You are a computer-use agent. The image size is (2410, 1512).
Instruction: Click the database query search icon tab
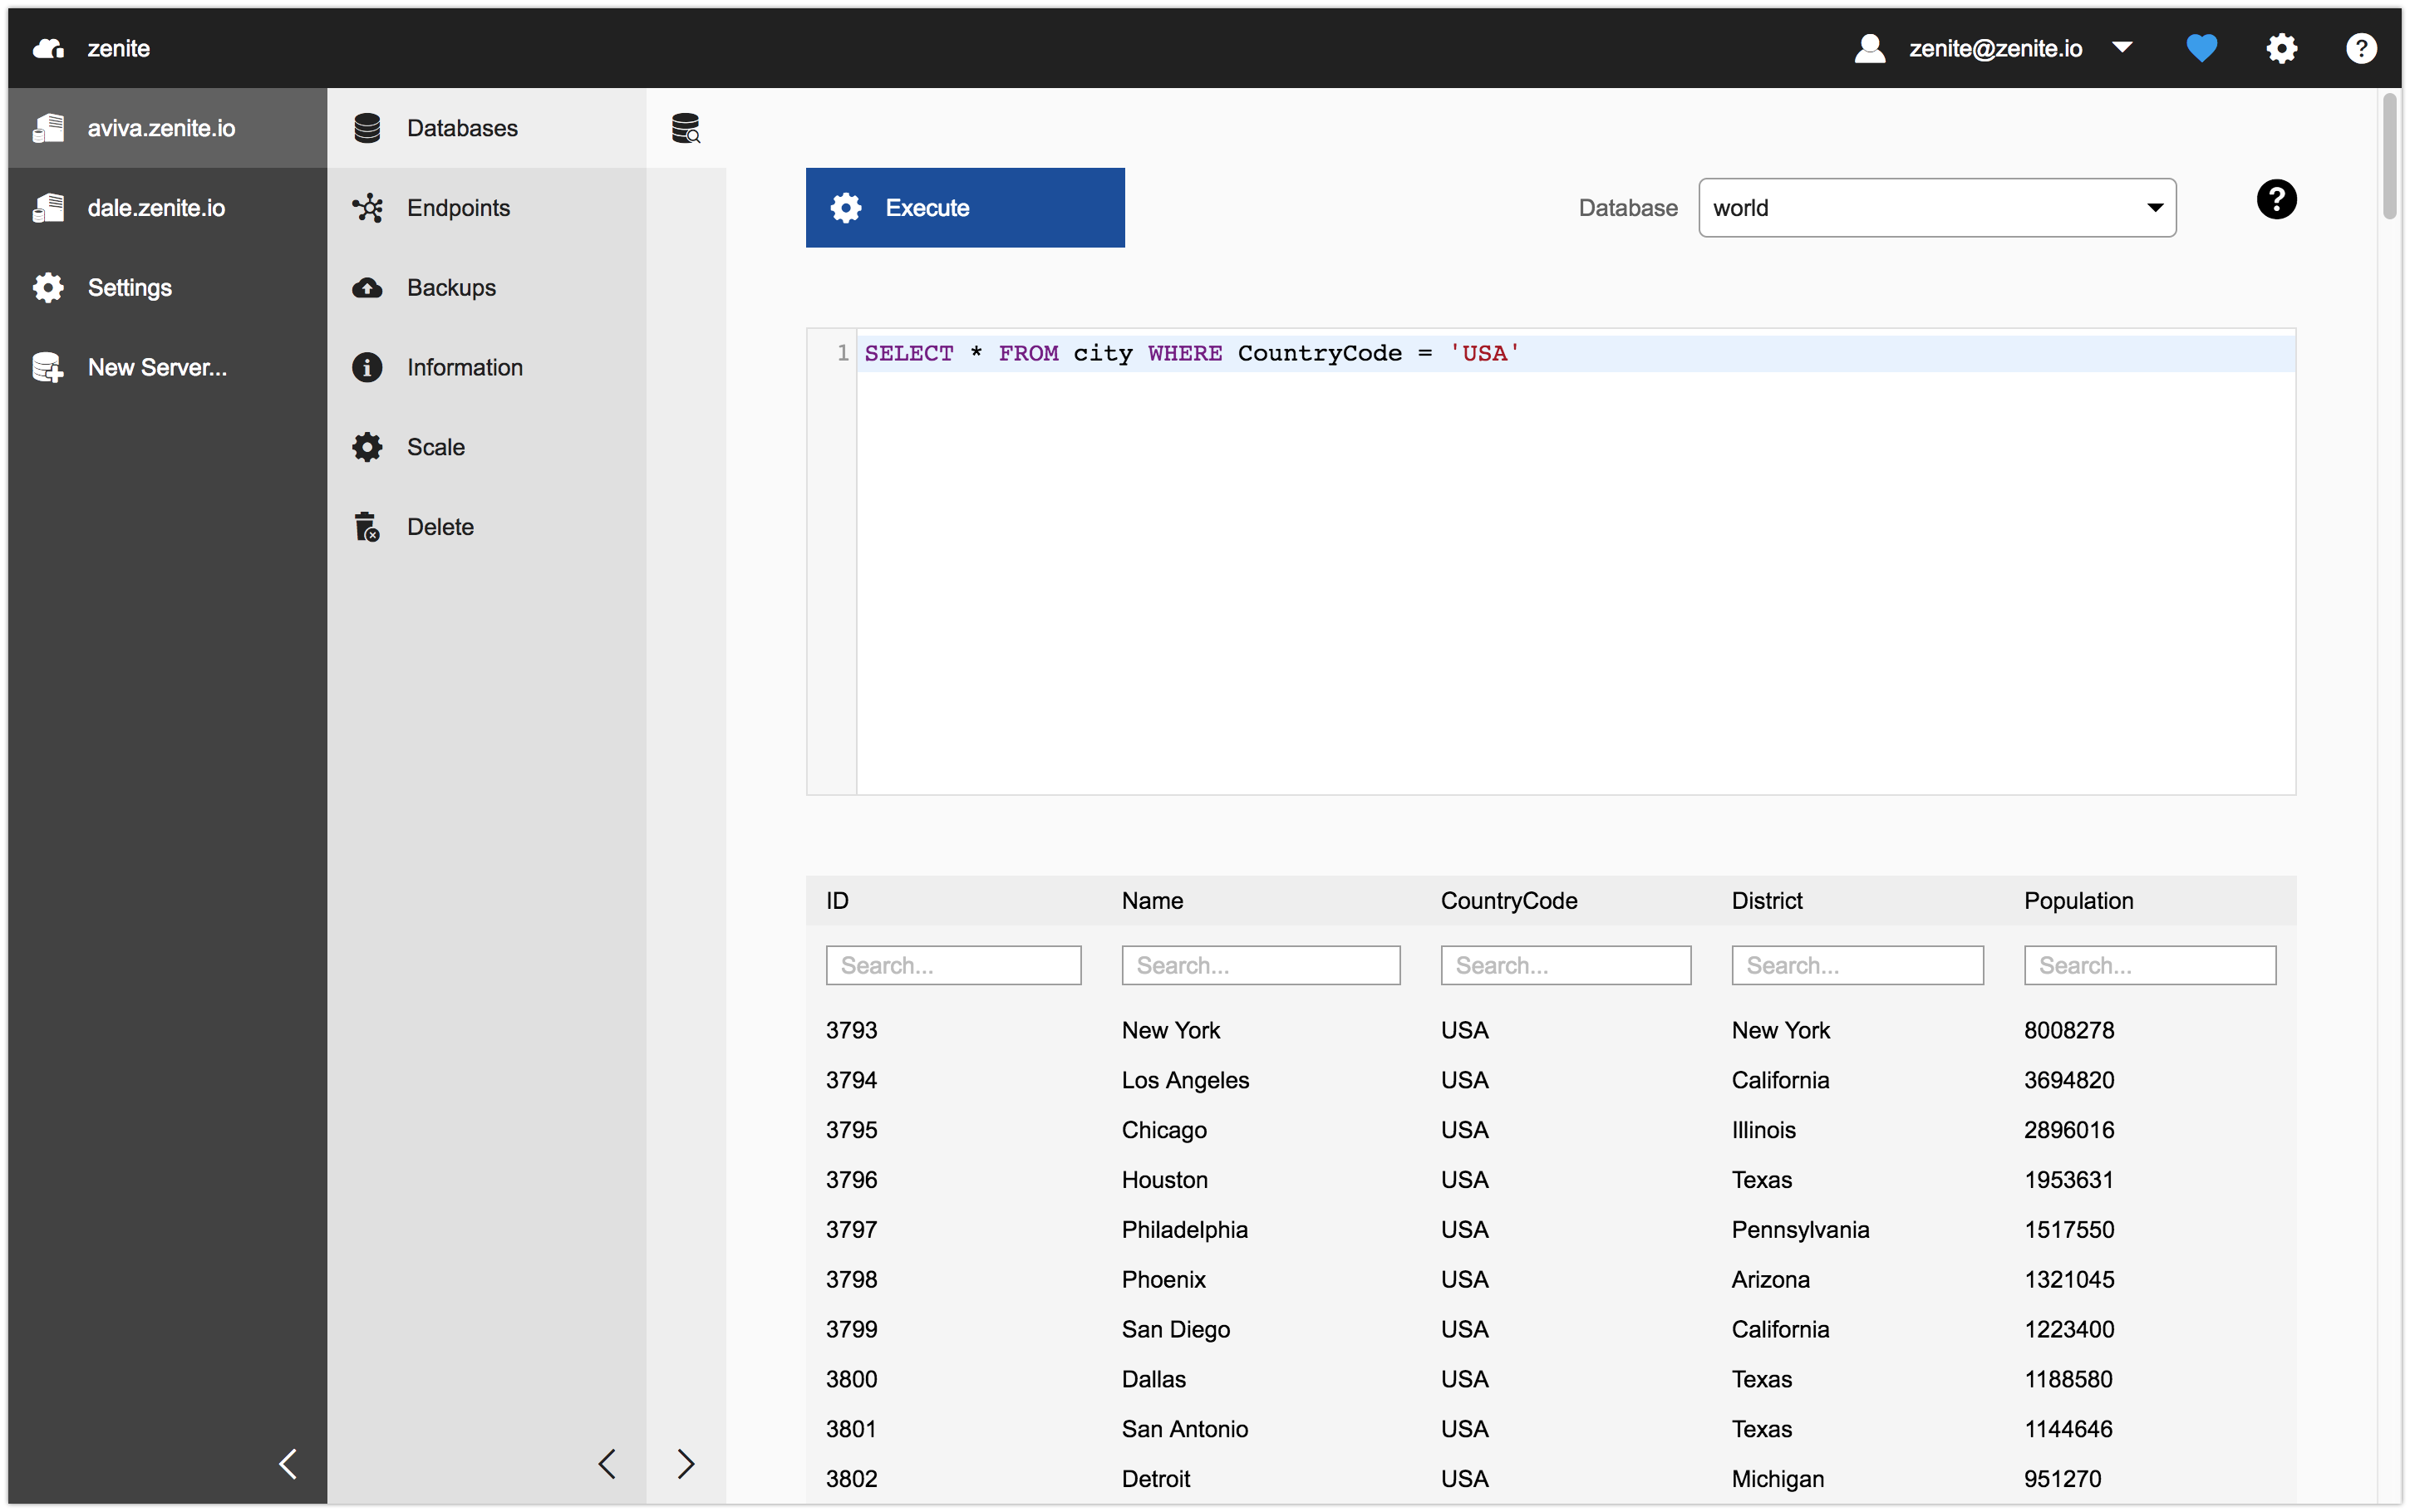tap(686, 128)
